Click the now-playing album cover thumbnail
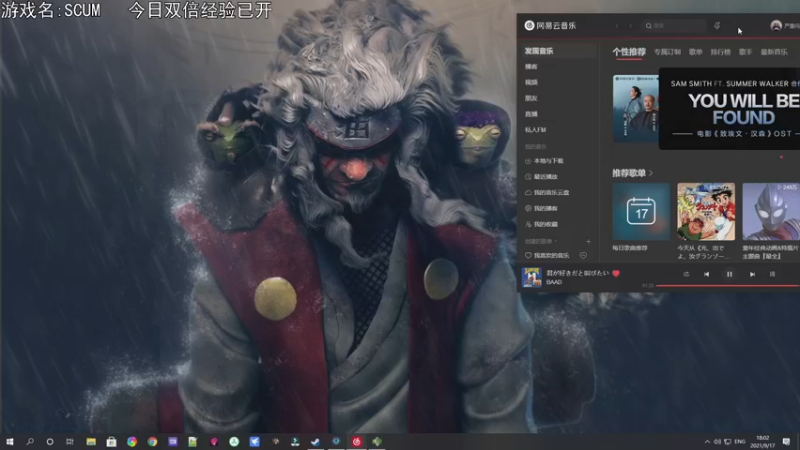 (x=532, y=277)
